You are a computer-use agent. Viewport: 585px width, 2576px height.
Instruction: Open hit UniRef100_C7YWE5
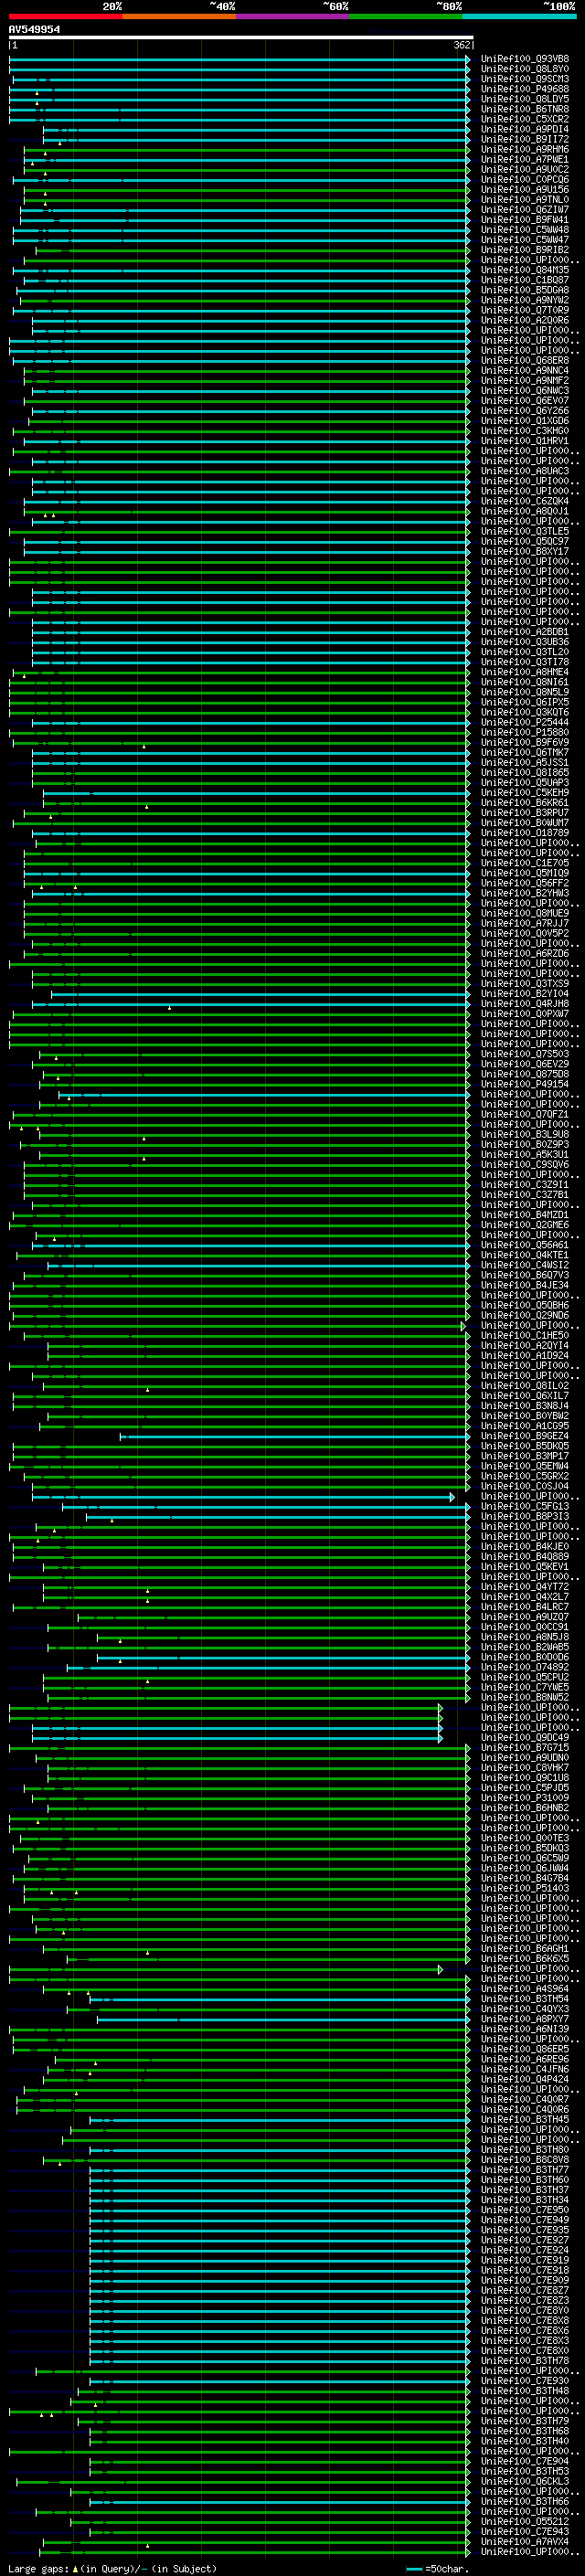click(524, 1687)
